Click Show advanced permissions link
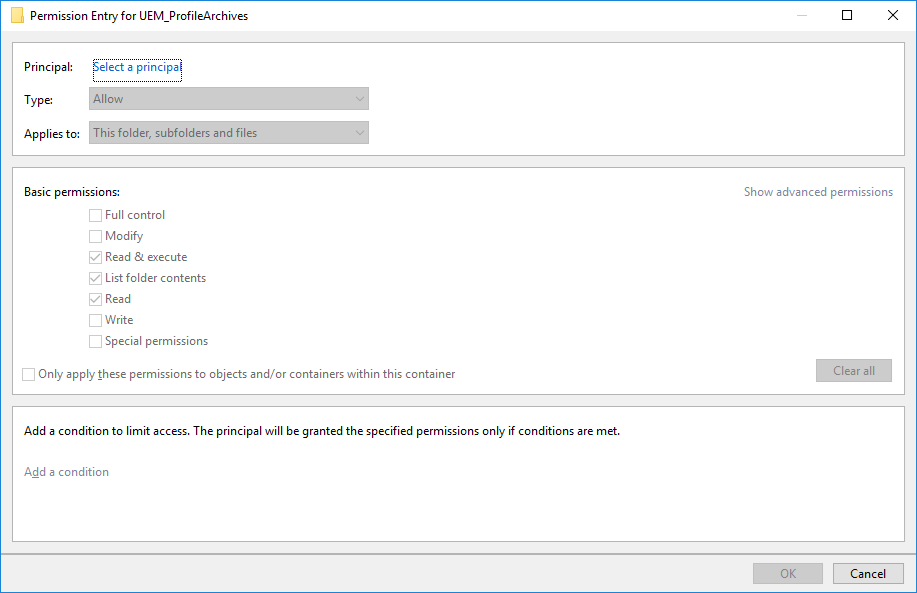 click(818, 192)
